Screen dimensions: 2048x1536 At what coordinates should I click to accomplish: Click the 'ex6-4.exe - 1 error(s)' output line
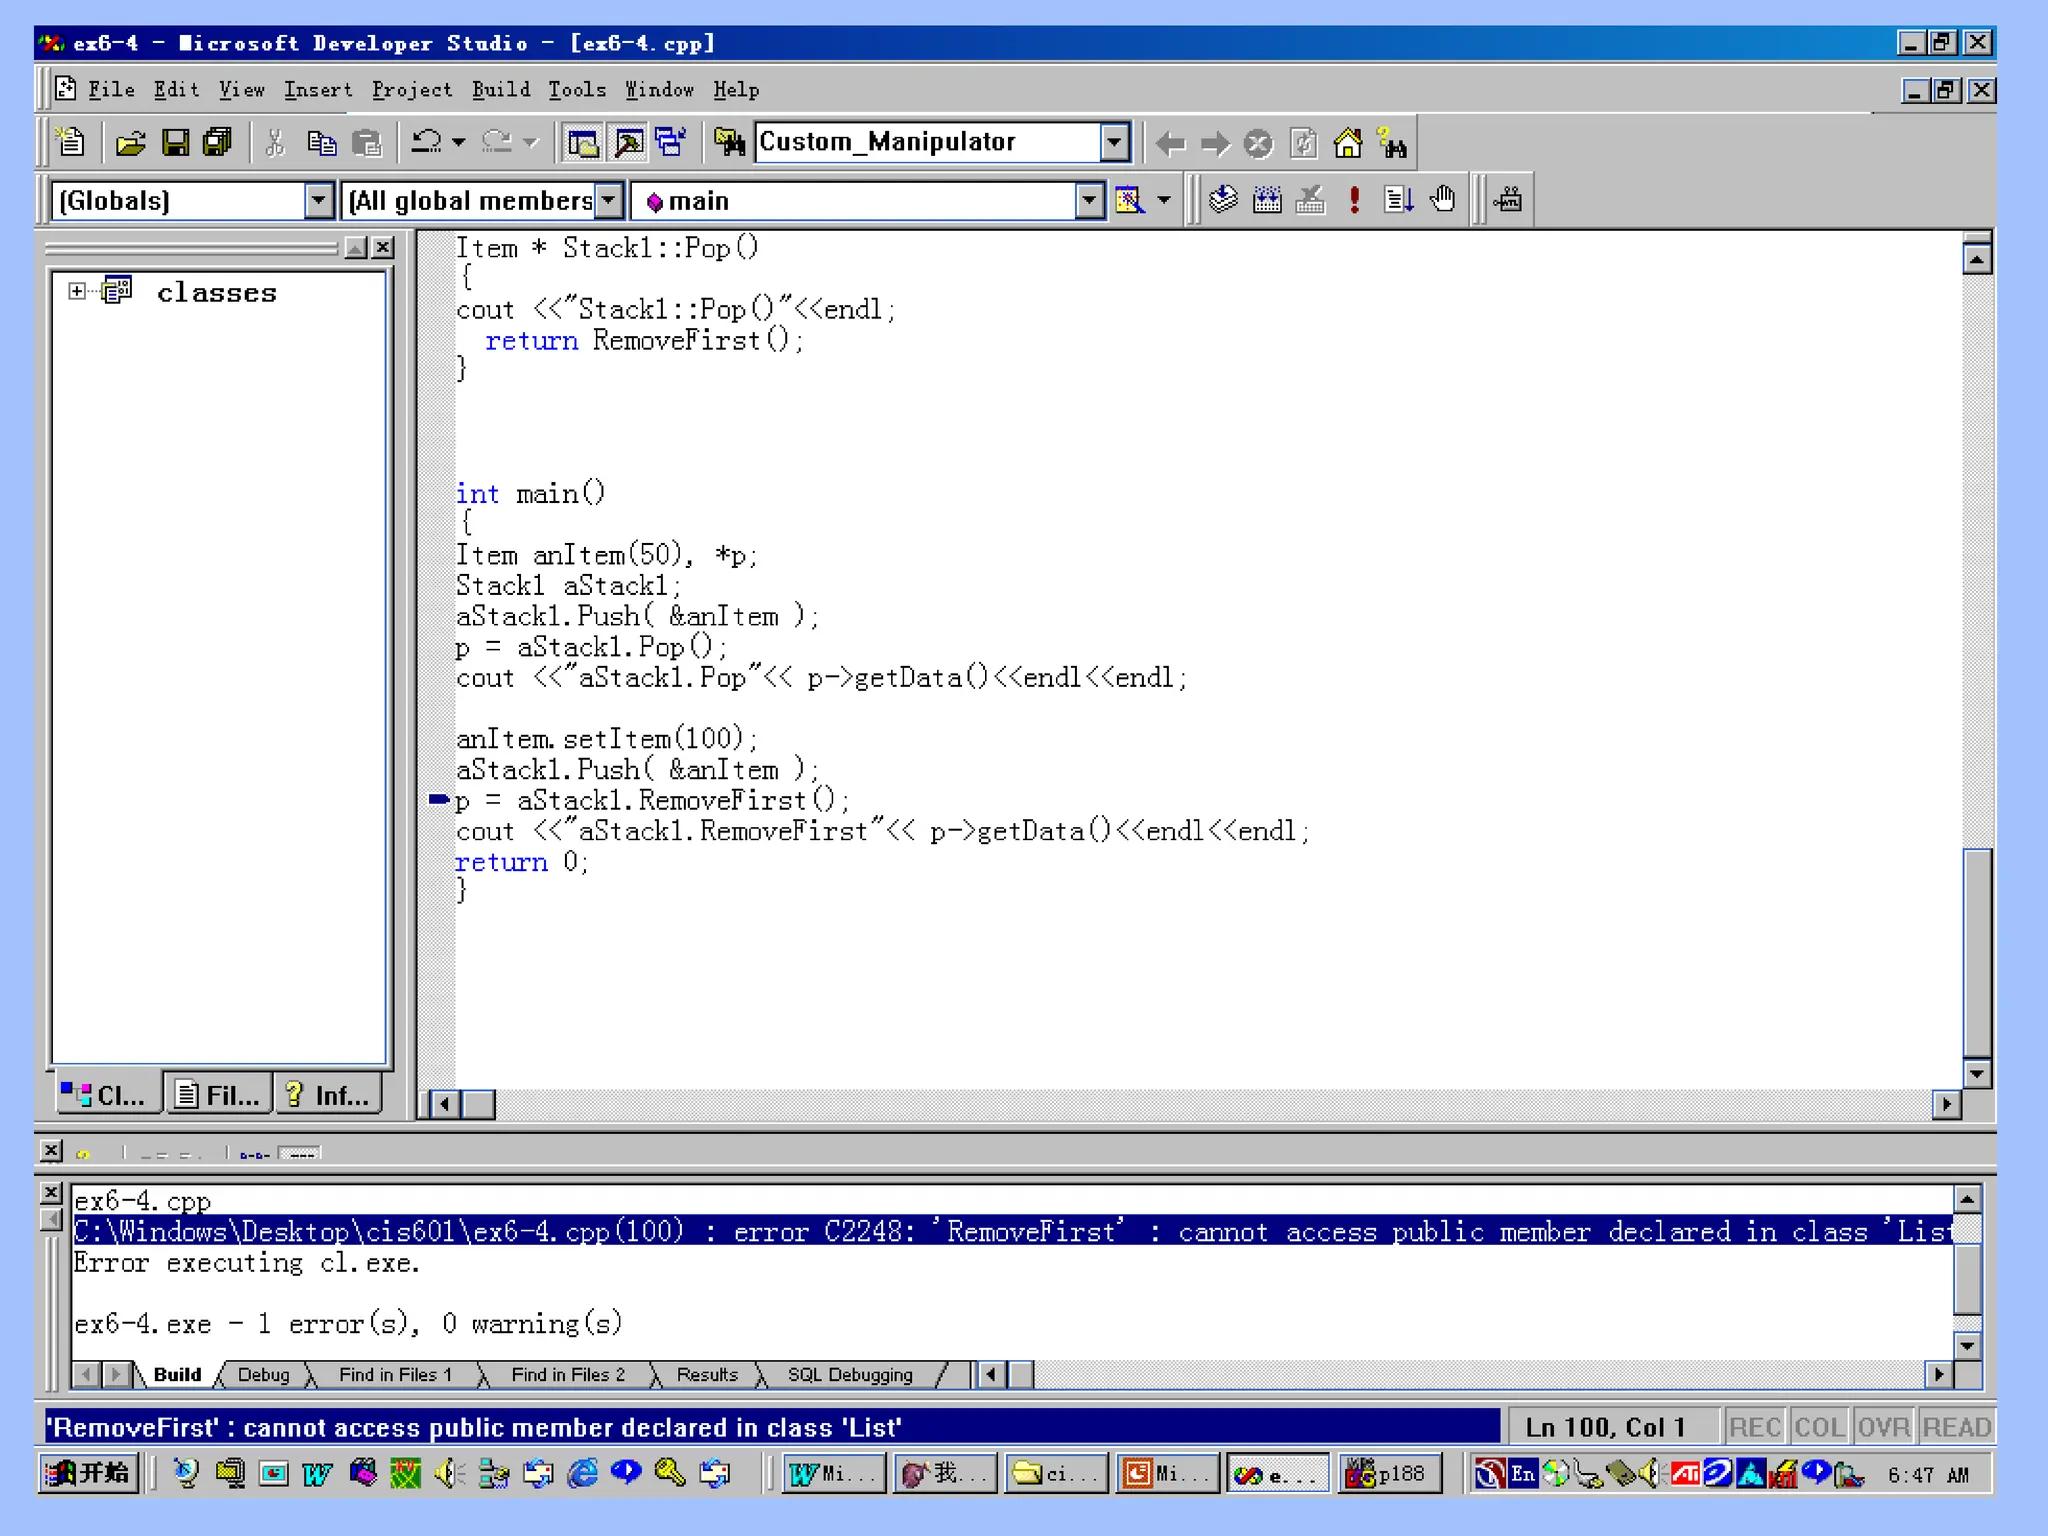click(x=348, y=1324)
